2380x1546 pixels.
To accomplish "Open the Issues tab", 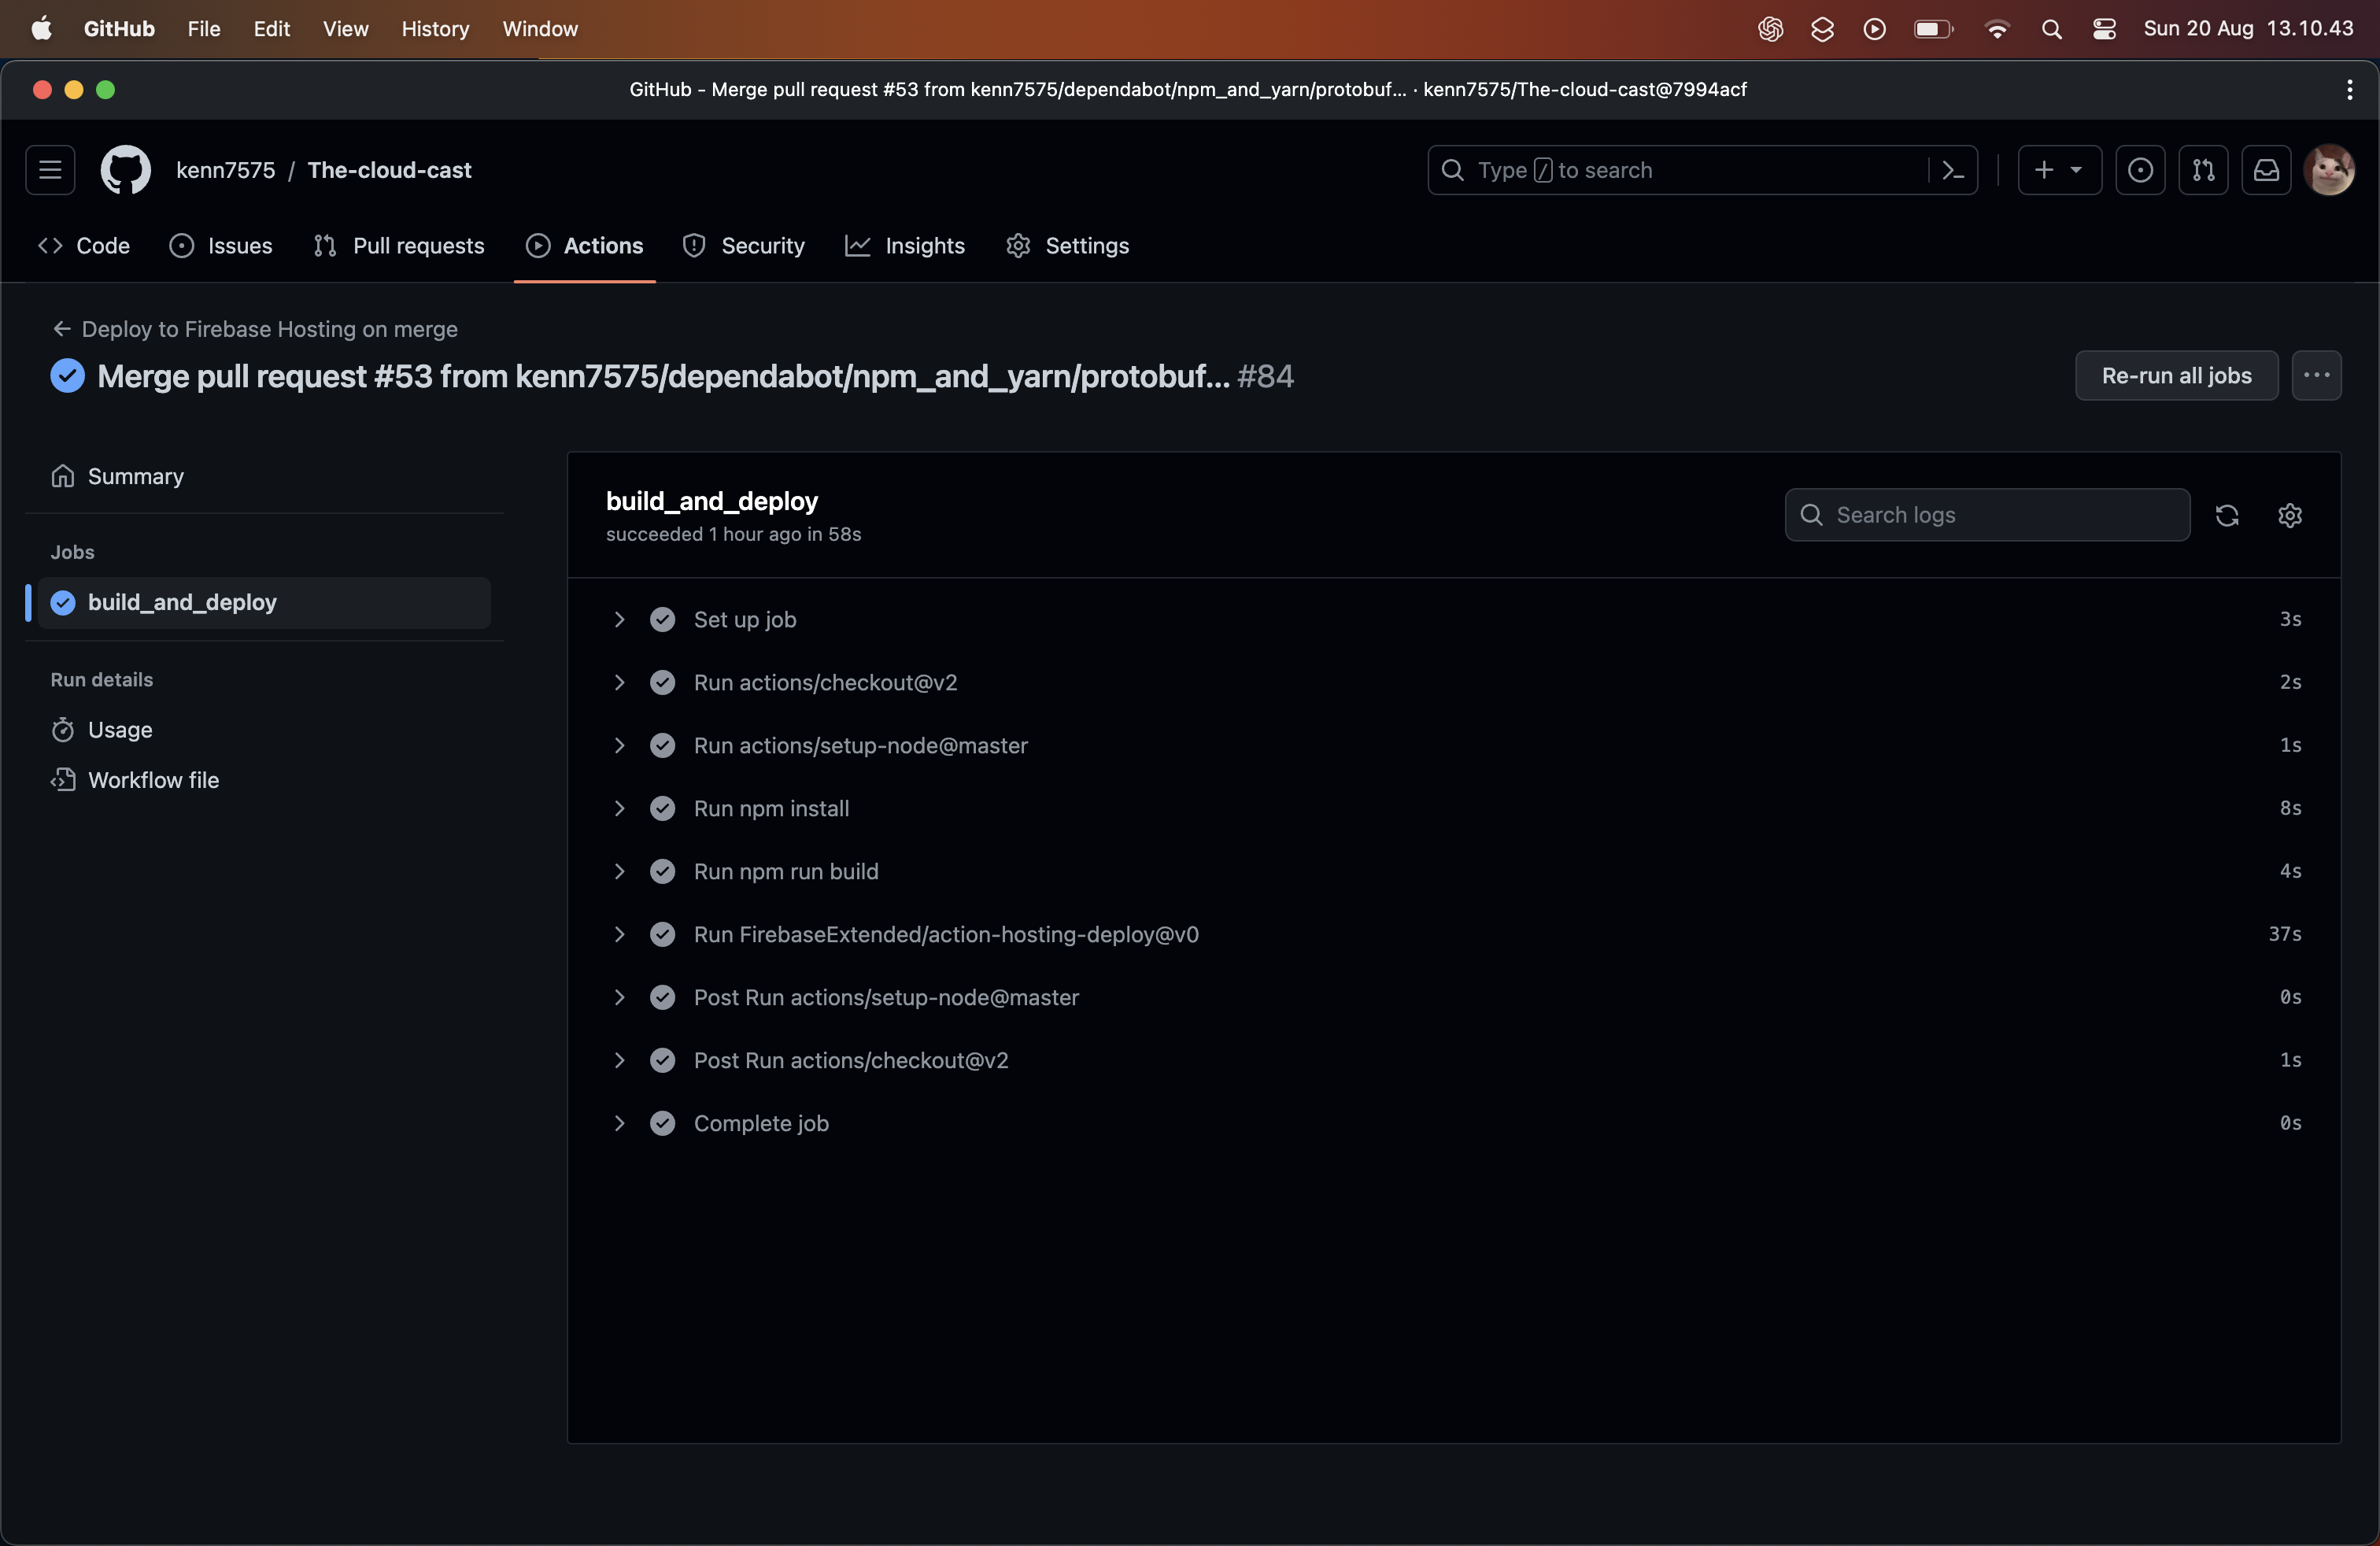I will coord(221,246).
